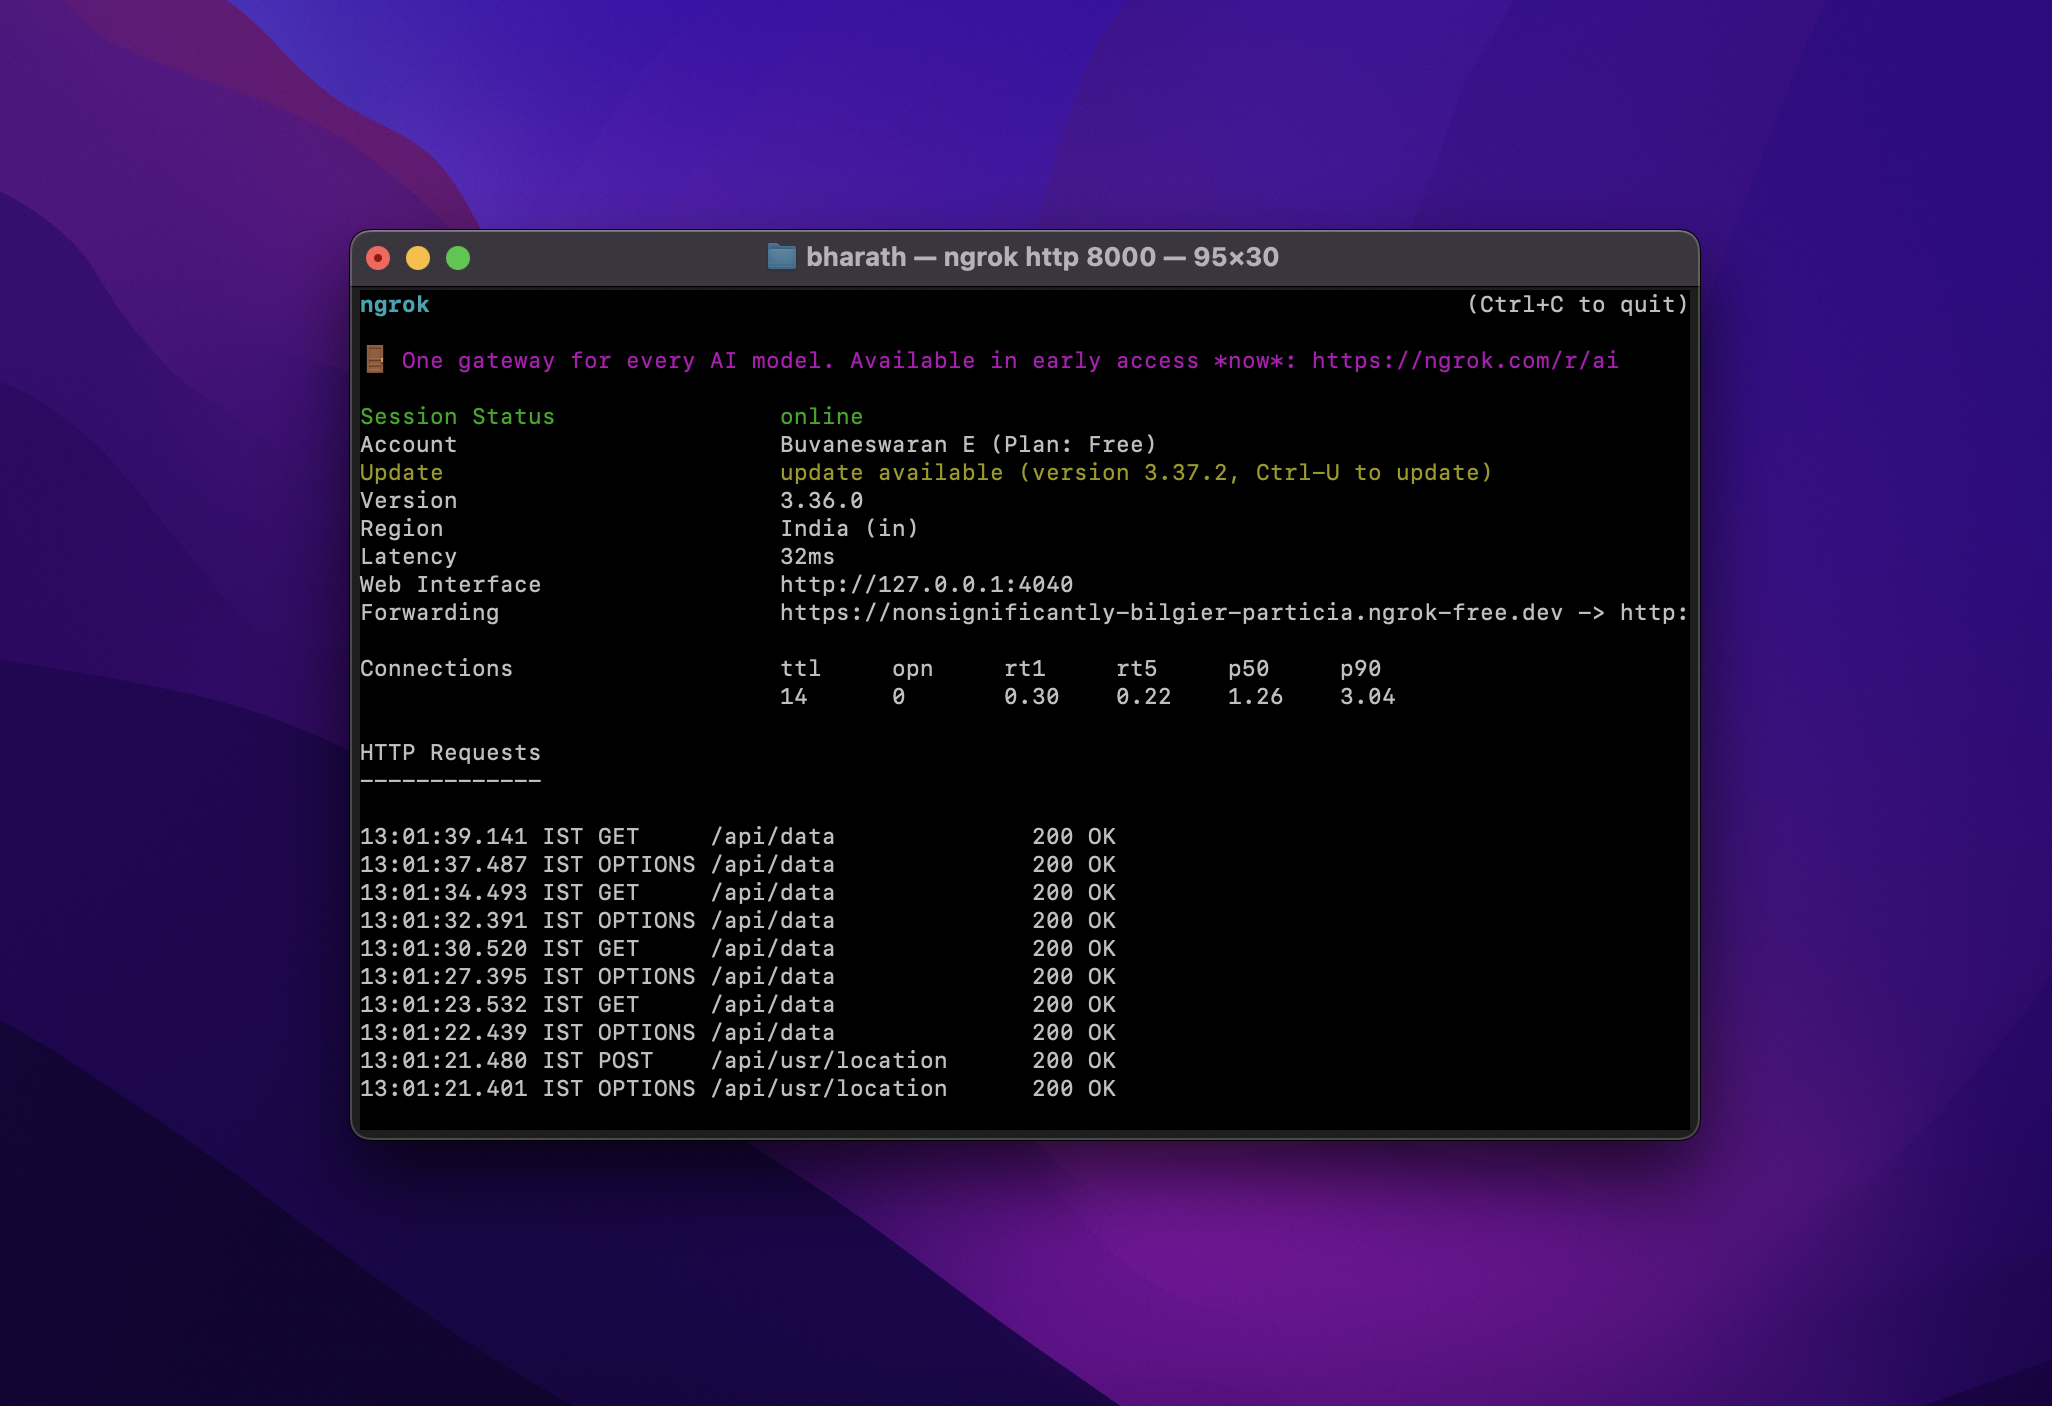Viewport: 2052px width, 1406px height.
Task: Maximize the window using the green button
Action: pos(458,258)
